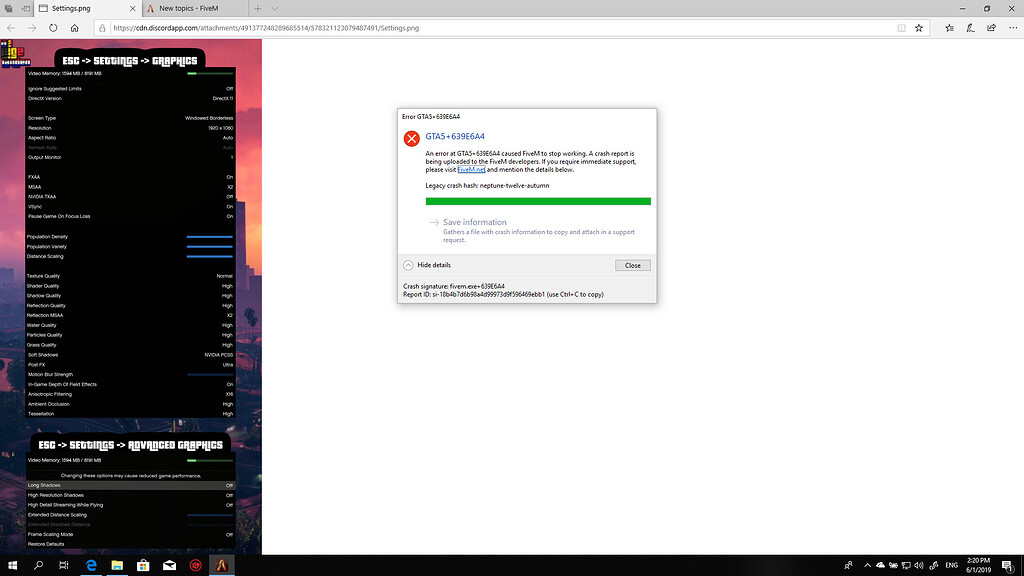Add this page to favorites
The height and width of the screenshot is (576, 1024).
click(919, 28)
